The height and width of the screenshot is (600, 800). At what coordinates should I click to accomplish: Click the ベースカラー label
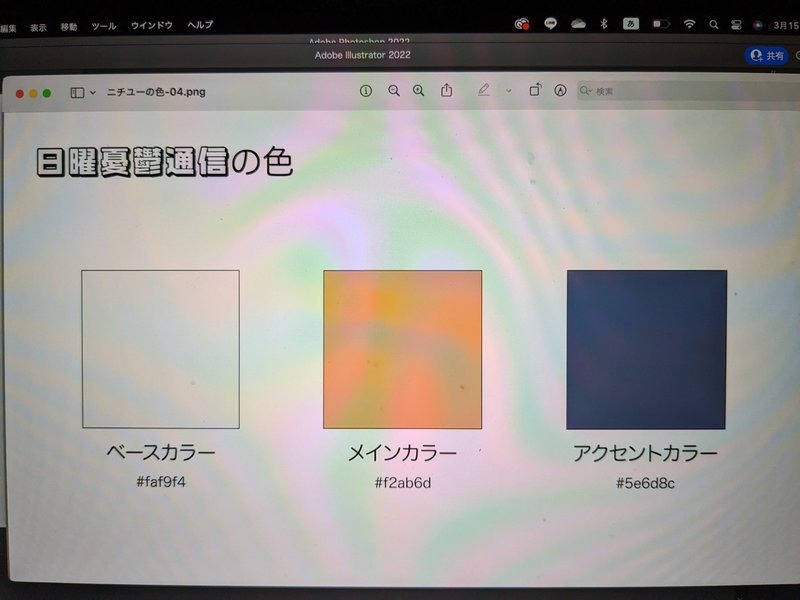pyautogui.click(x=161, y=452)
